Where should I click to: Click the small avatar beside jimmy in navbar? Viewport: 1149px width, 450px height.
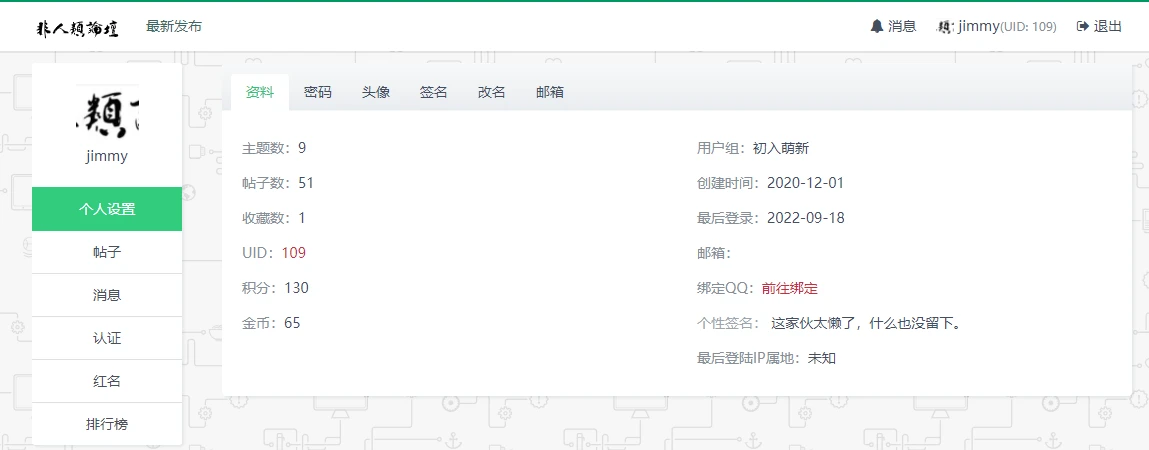[x=944, y=27]
